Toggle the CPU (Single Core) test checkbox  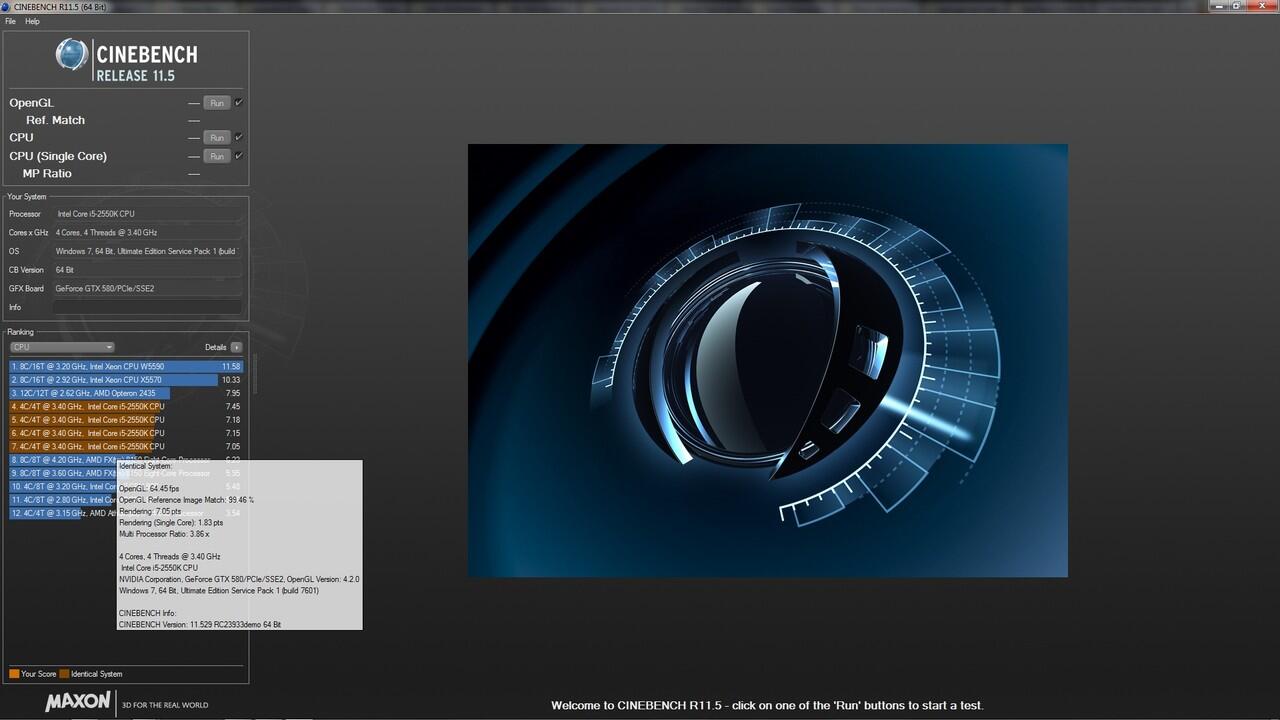click(x=239, y=156)
